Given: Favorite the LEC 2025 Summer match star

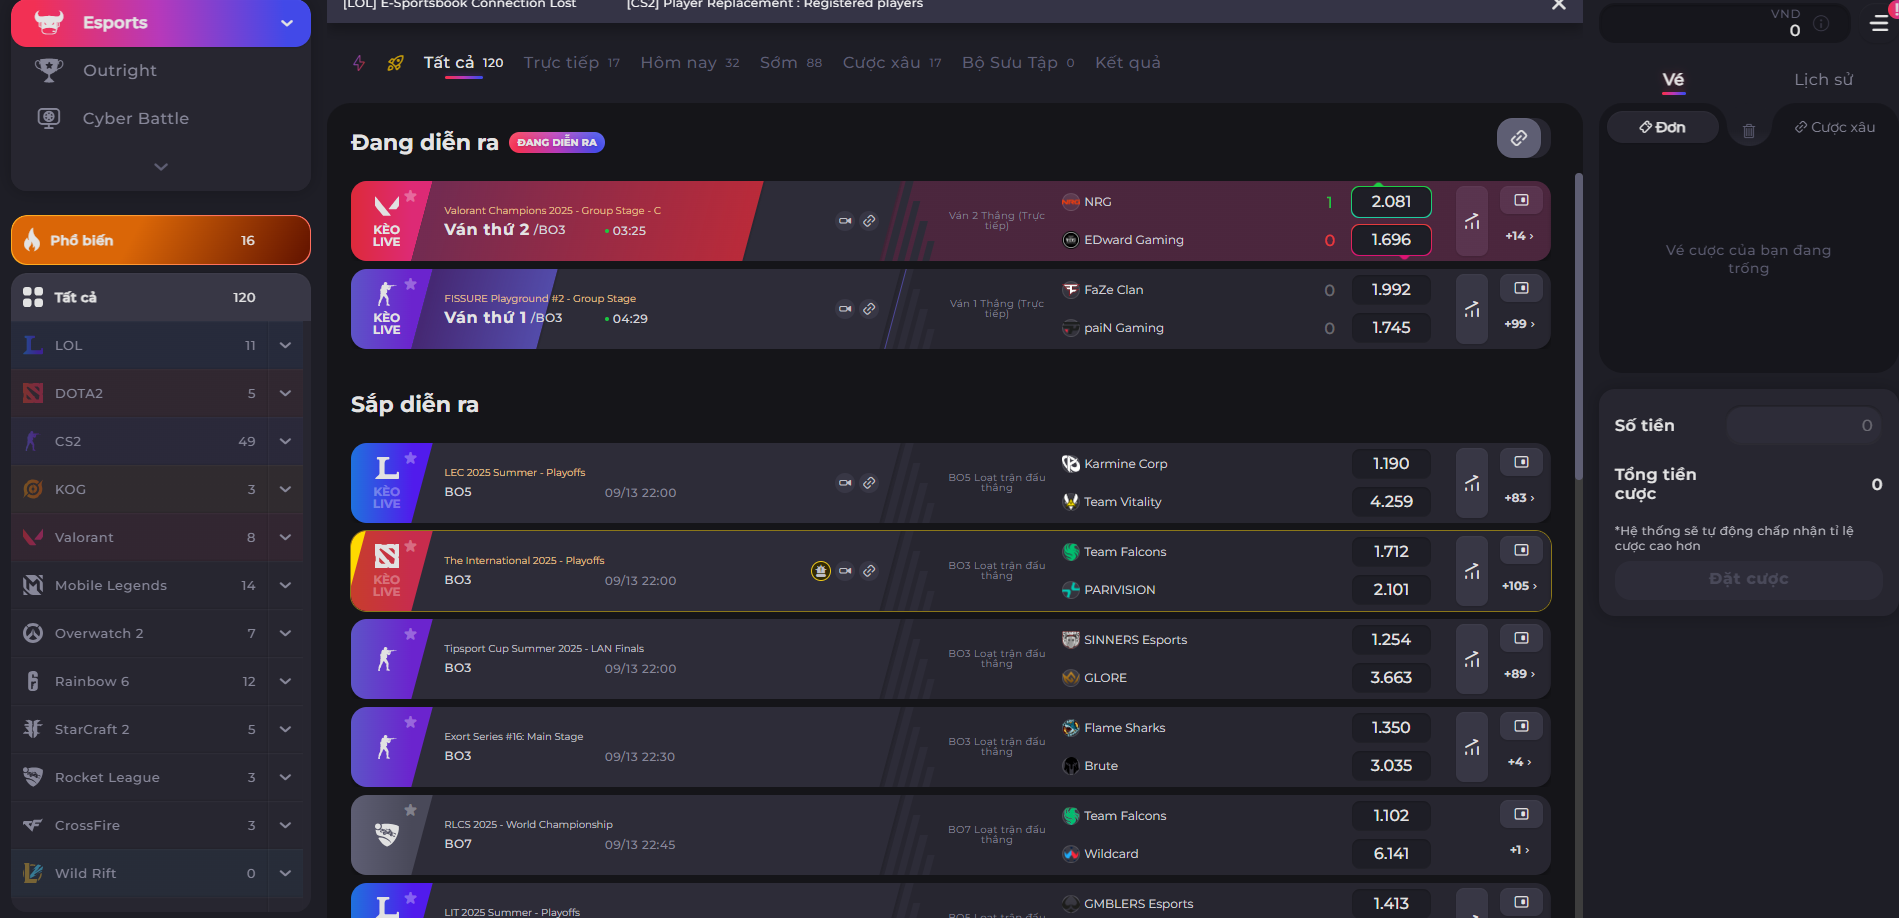Looking at the screenshot, I should coord(410,458).
